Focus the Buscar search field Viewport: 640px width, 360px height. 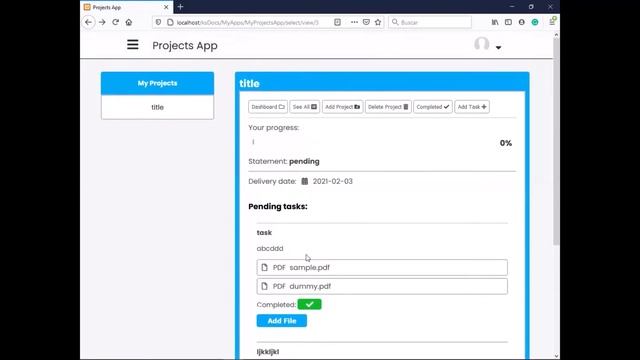430,22
